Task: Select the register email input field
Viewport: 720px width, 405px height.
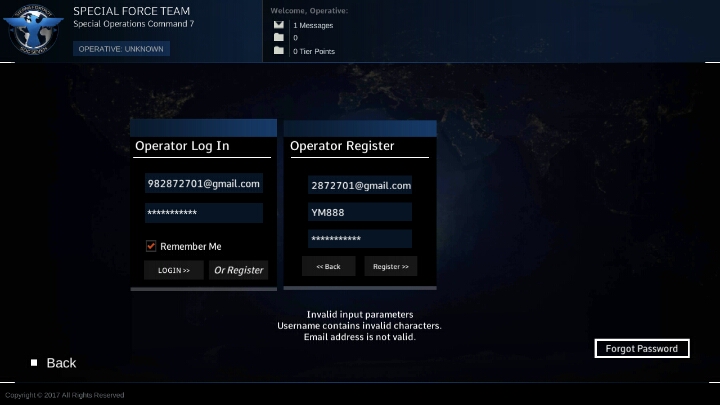Action: click(360, 186)
